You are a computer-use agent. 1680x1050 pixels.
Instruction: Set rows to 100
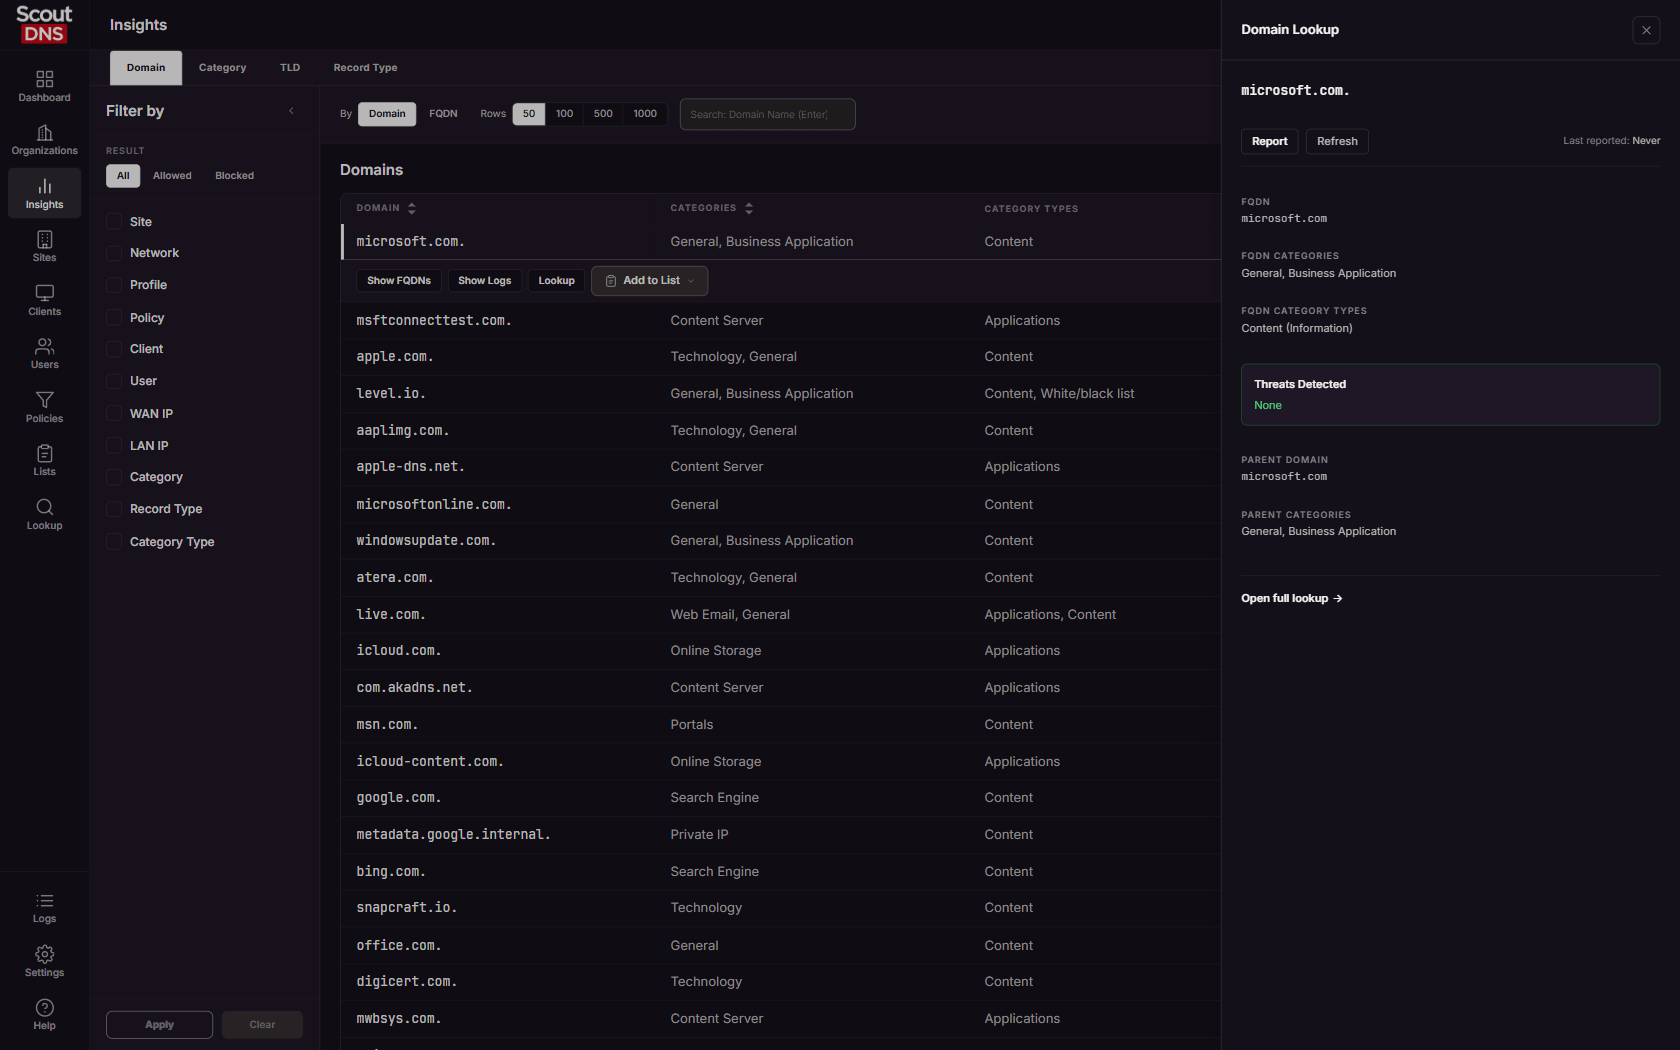(x=564, y=114)
